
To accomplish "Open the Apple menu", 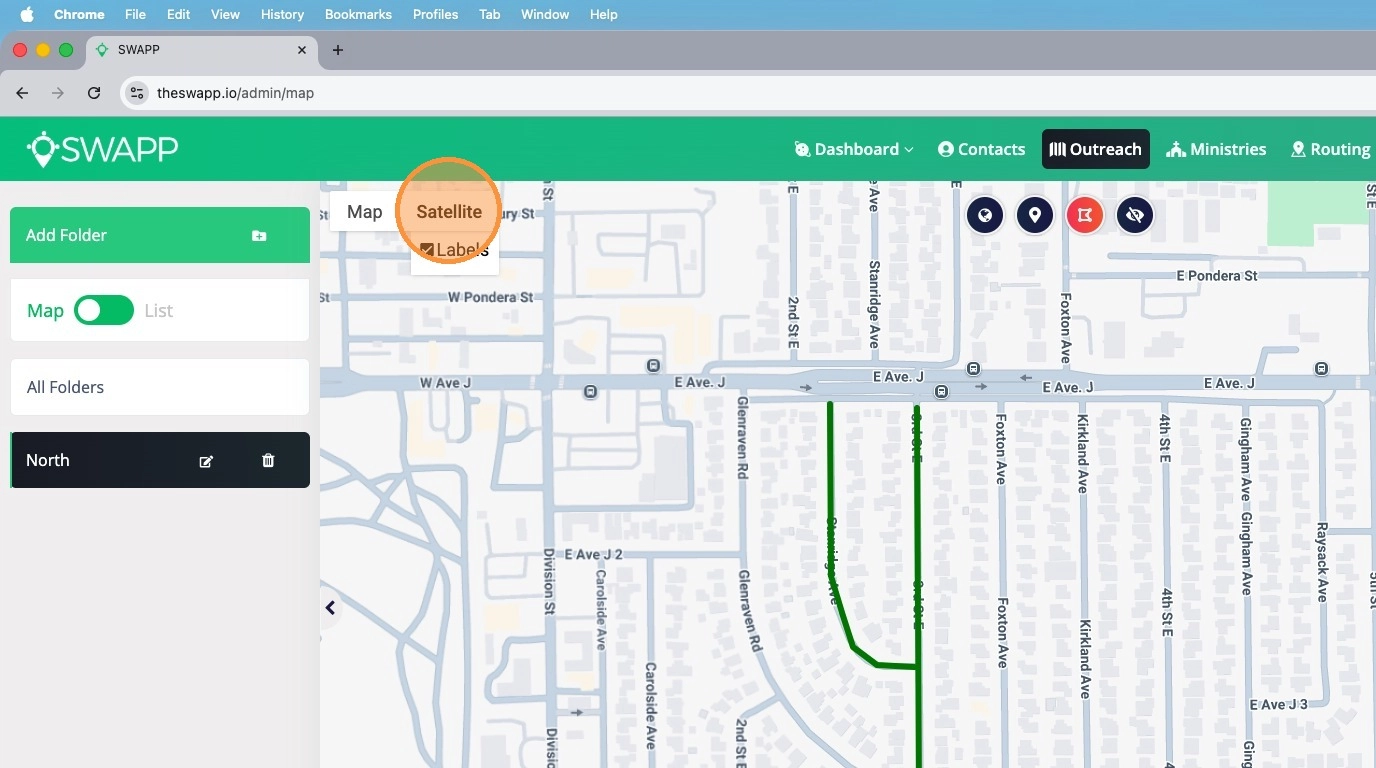I will [27, 14].
